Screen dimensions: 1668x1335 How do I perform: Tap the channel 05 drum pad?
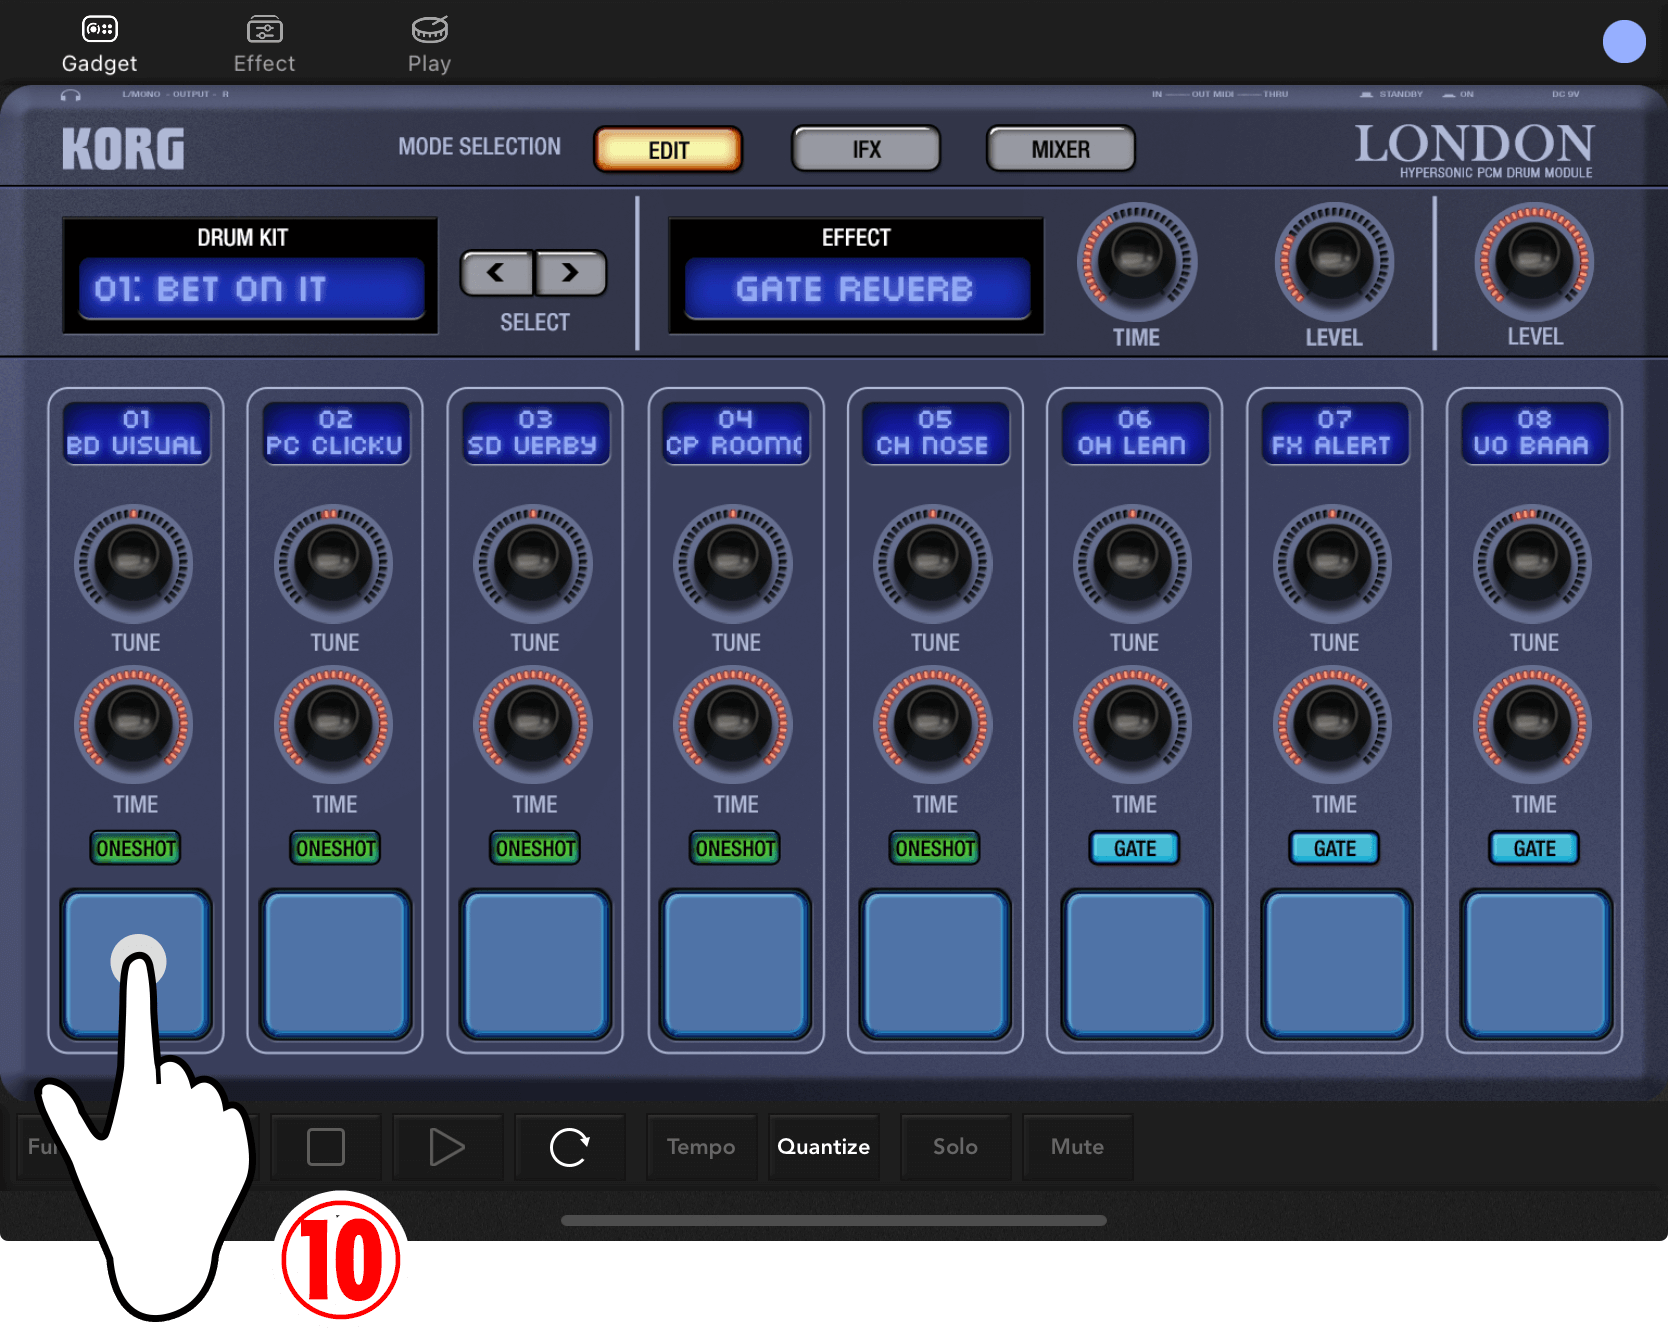coord(936,965)
